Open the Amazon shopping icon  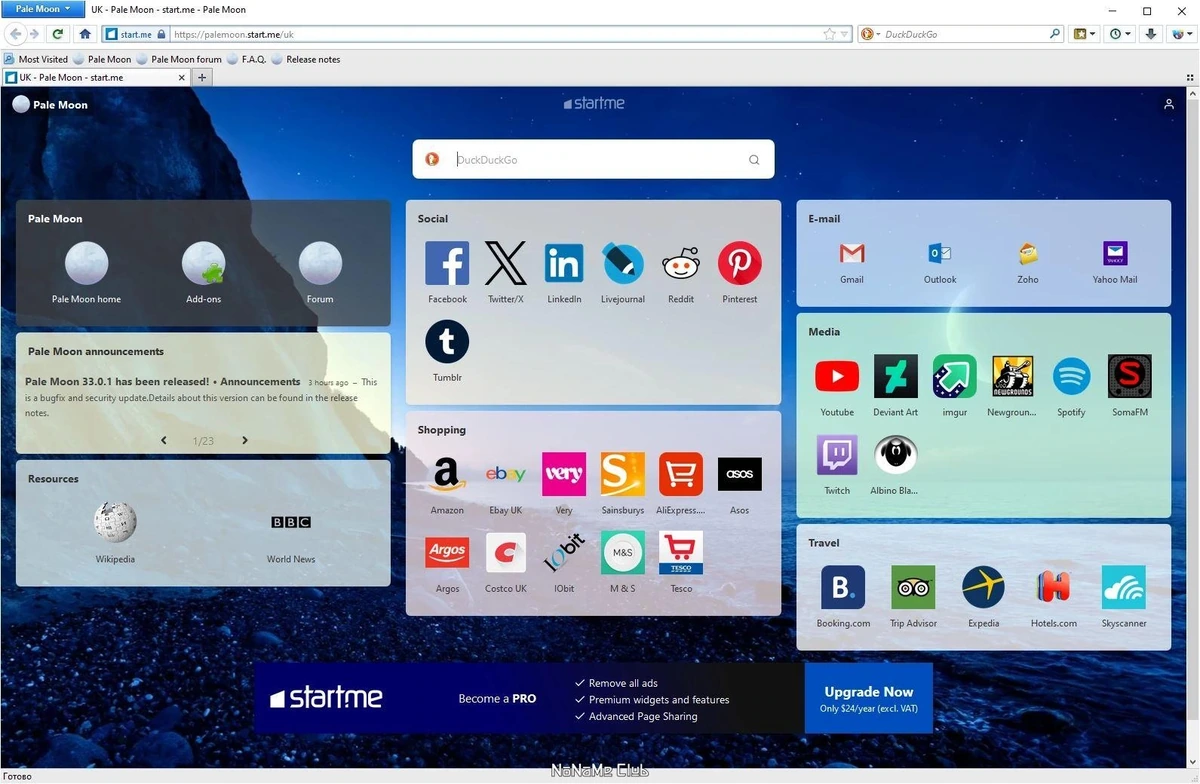447,475
